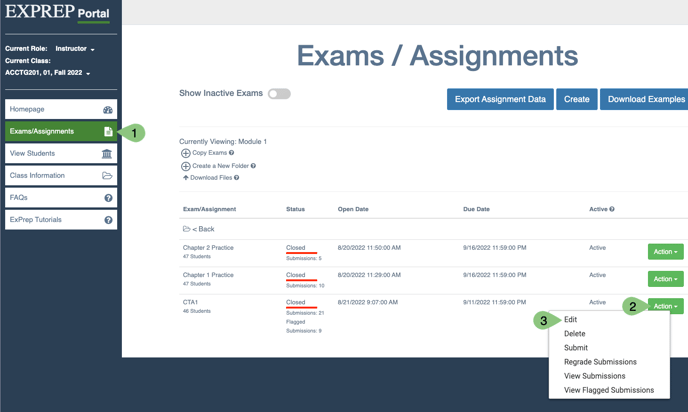
Task: Click help icon next to Create a New Folder
Action: tap(253, 166)
